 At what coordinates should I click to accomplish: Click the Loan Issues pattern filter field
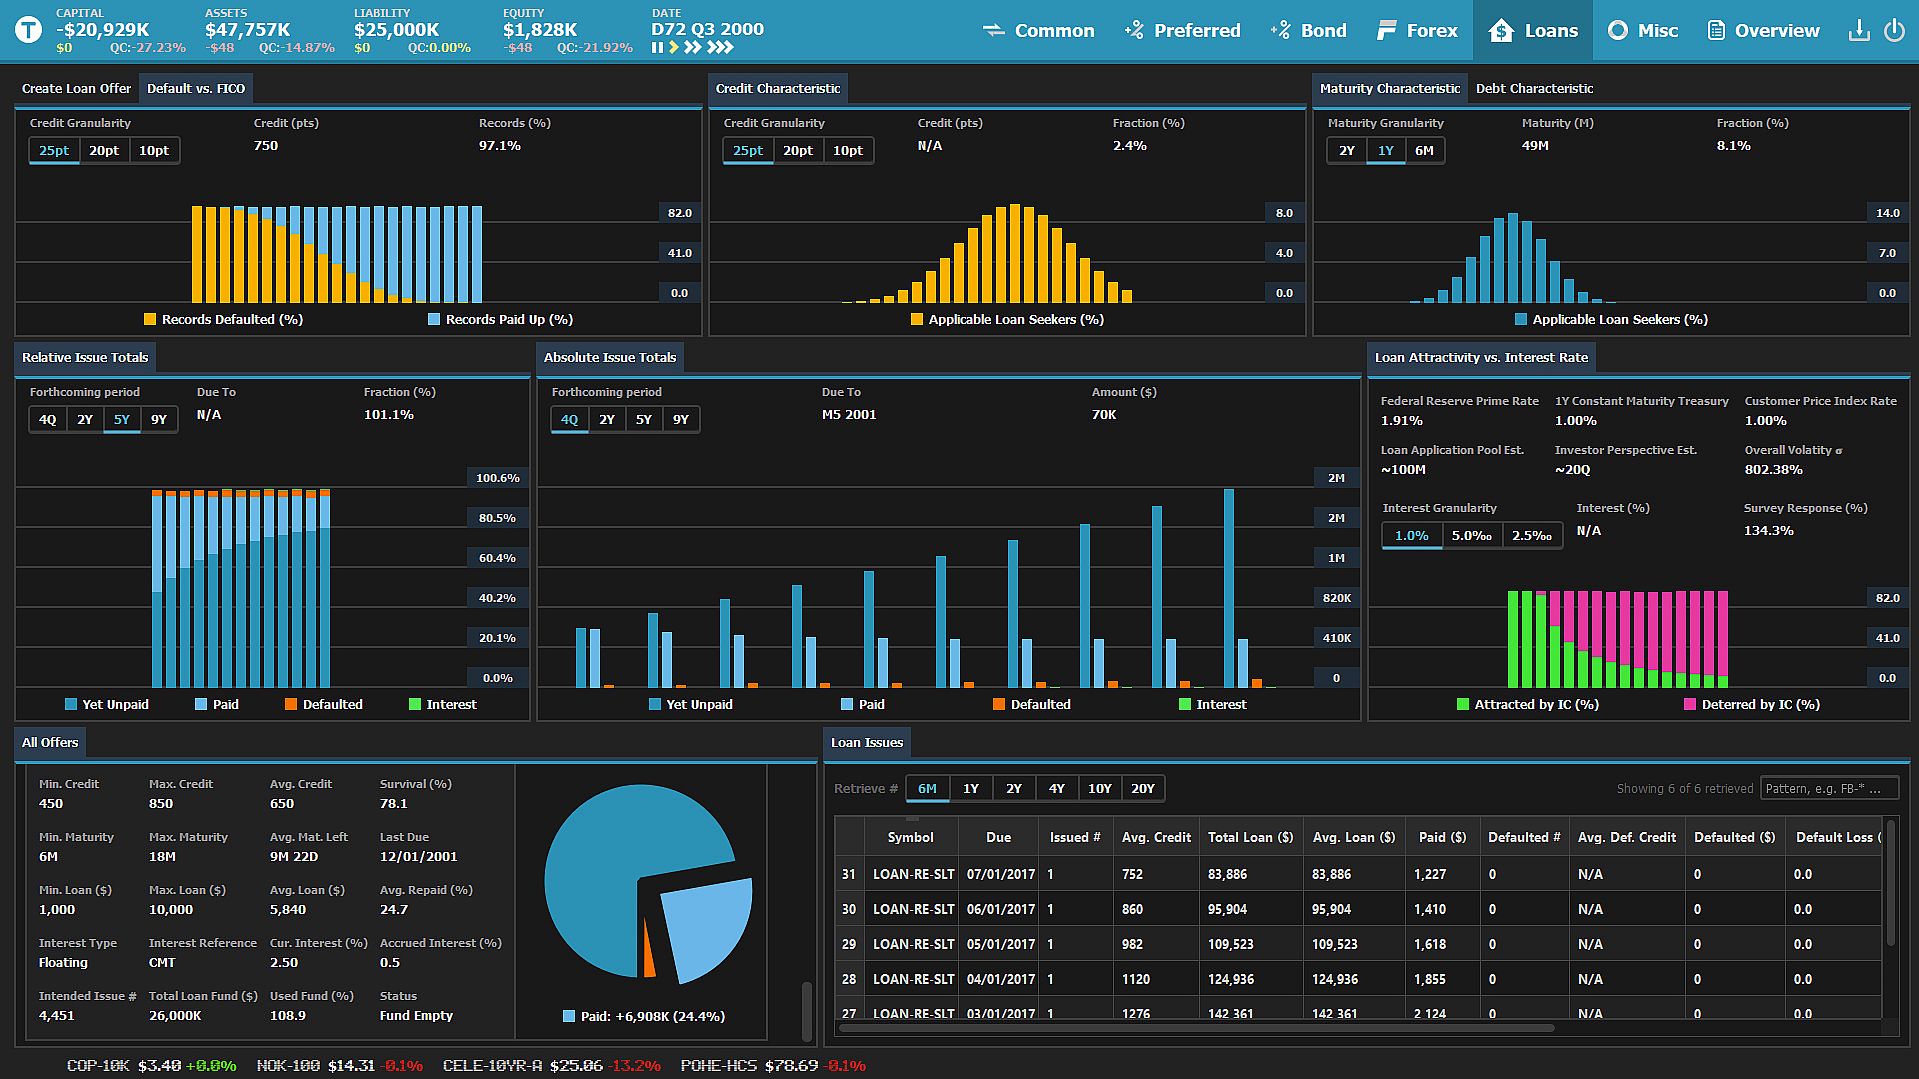point(1829,789)
